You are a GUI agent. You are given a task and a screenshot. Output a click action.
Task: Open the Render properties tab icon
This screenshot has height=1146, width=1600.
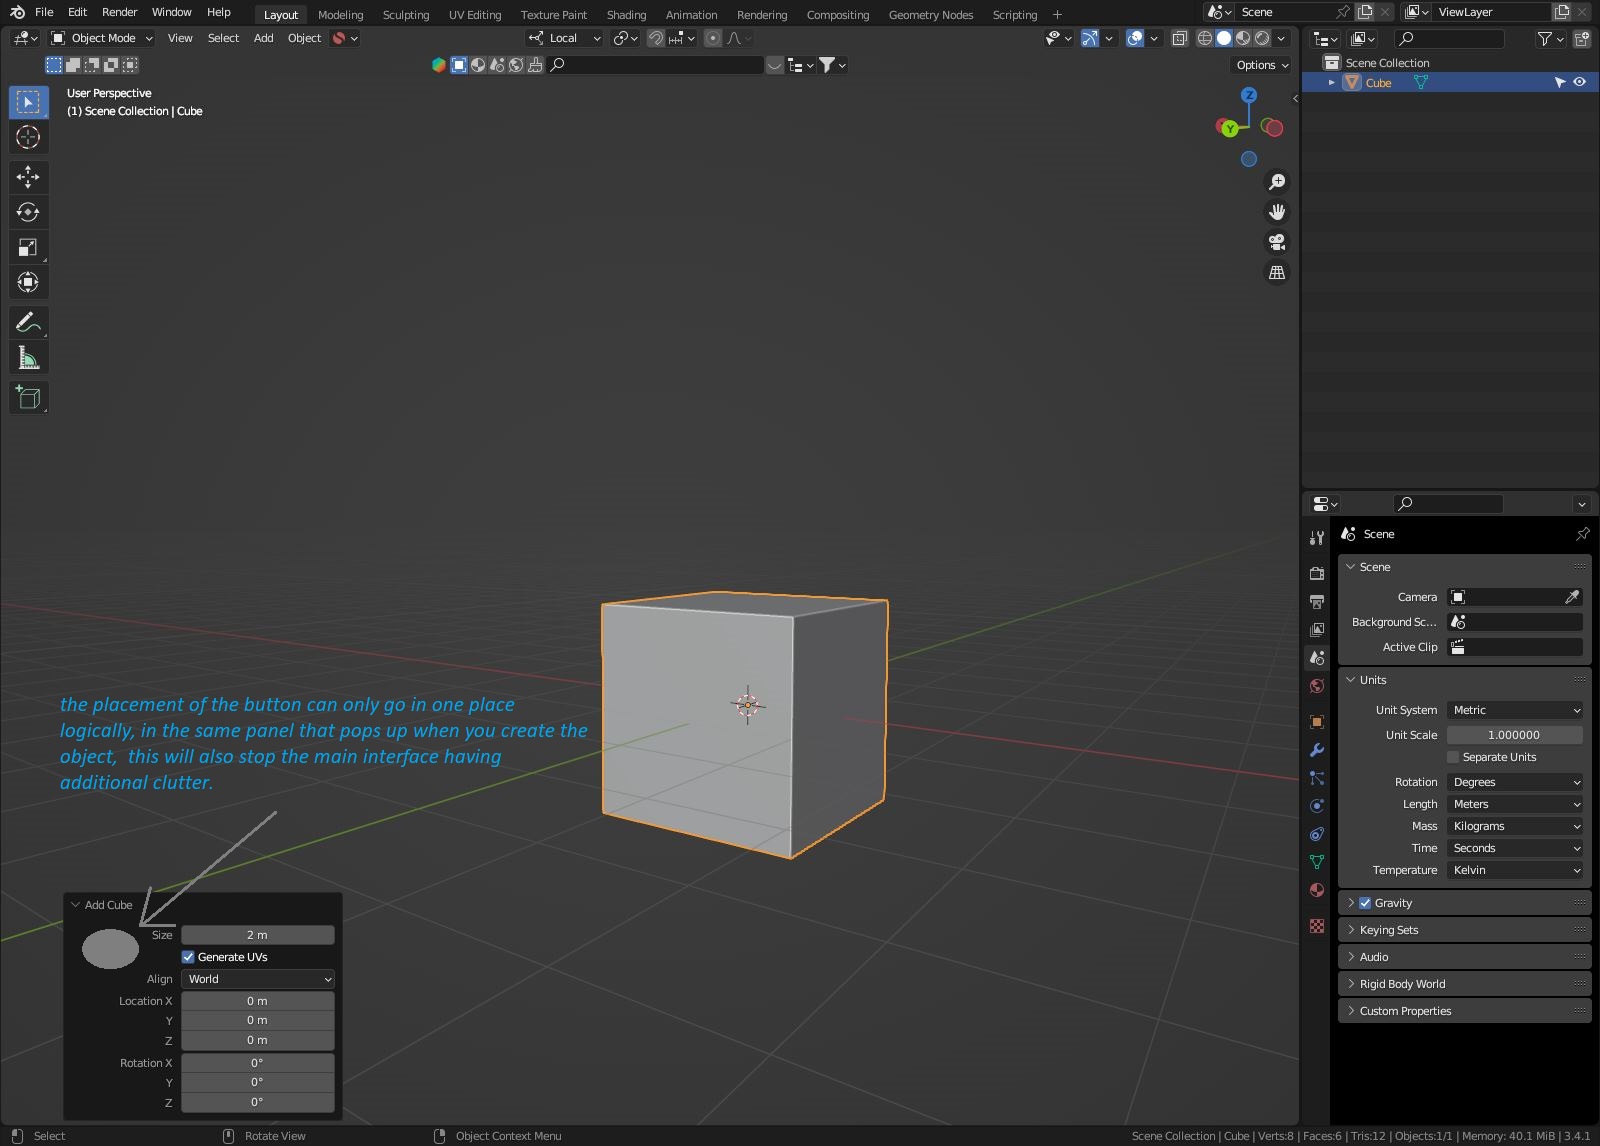[x=1317, y=573]
